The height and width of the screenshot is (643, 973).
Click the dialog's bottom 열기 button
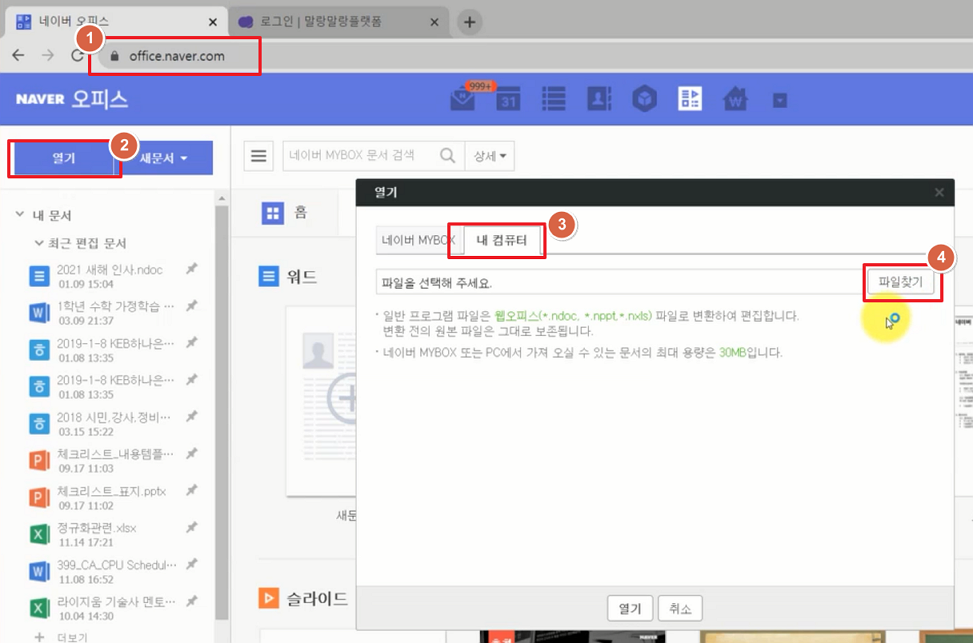[630, 609]
